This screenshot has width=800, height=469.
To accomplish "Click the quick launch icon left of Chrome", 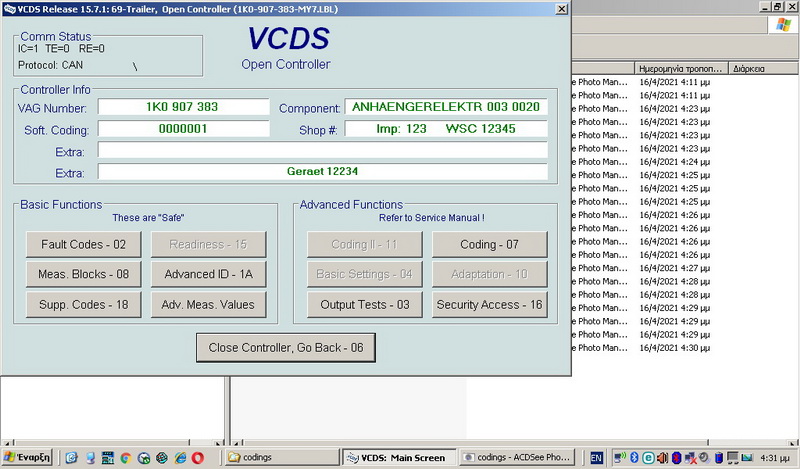I will click(x=108, y=458).
